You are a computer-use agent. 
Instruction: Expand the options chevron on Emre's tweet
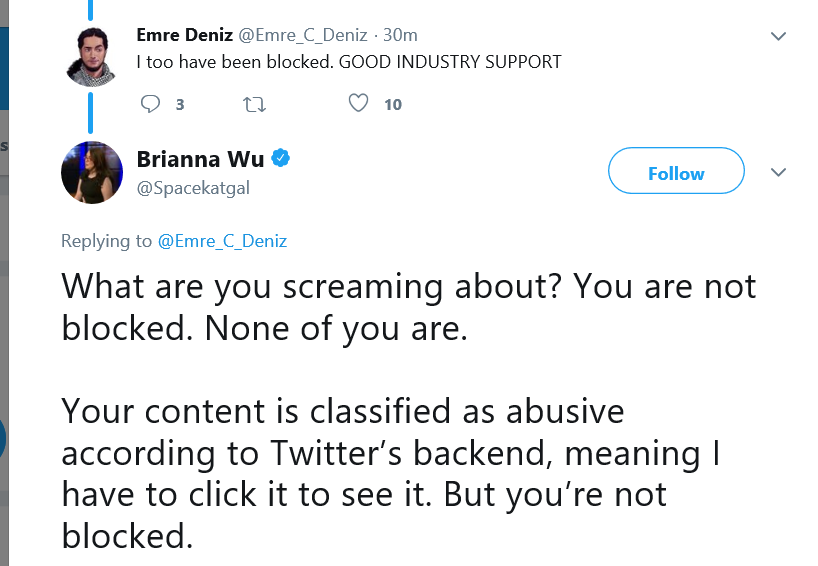[x=778, y=36]
